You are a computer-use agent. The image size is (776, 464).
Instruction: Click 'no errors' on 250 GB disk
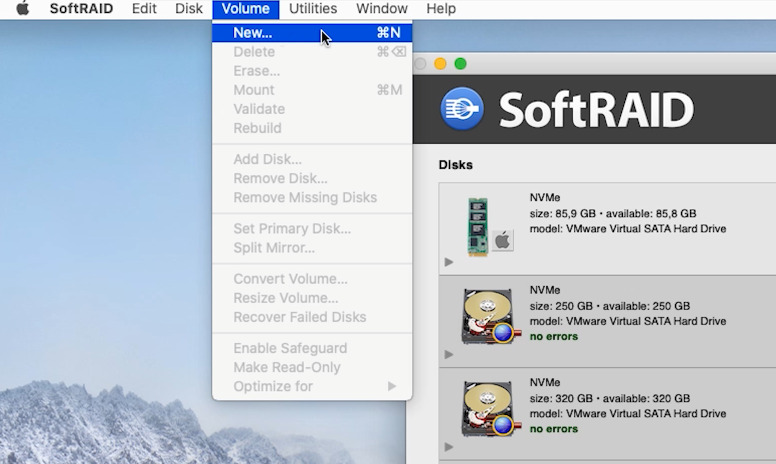coord(554,336)
